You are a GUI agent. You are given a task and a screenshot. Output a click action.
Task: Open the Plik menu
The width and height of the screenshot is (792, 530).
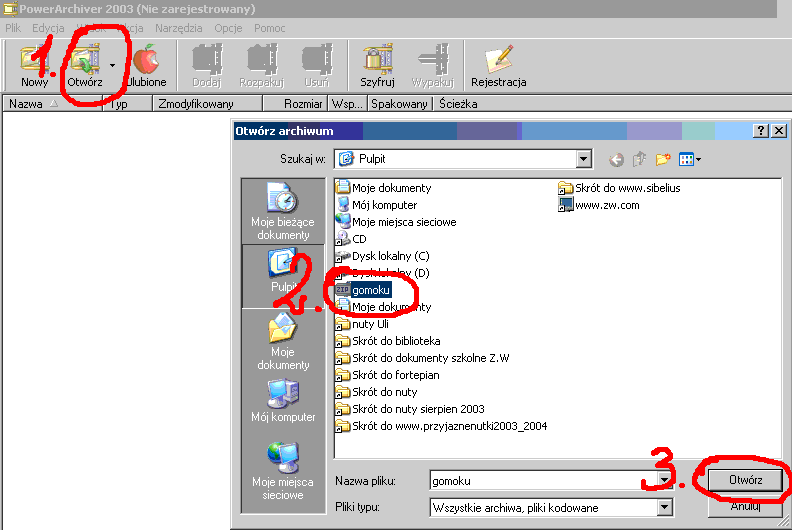[x=13, y=28]
